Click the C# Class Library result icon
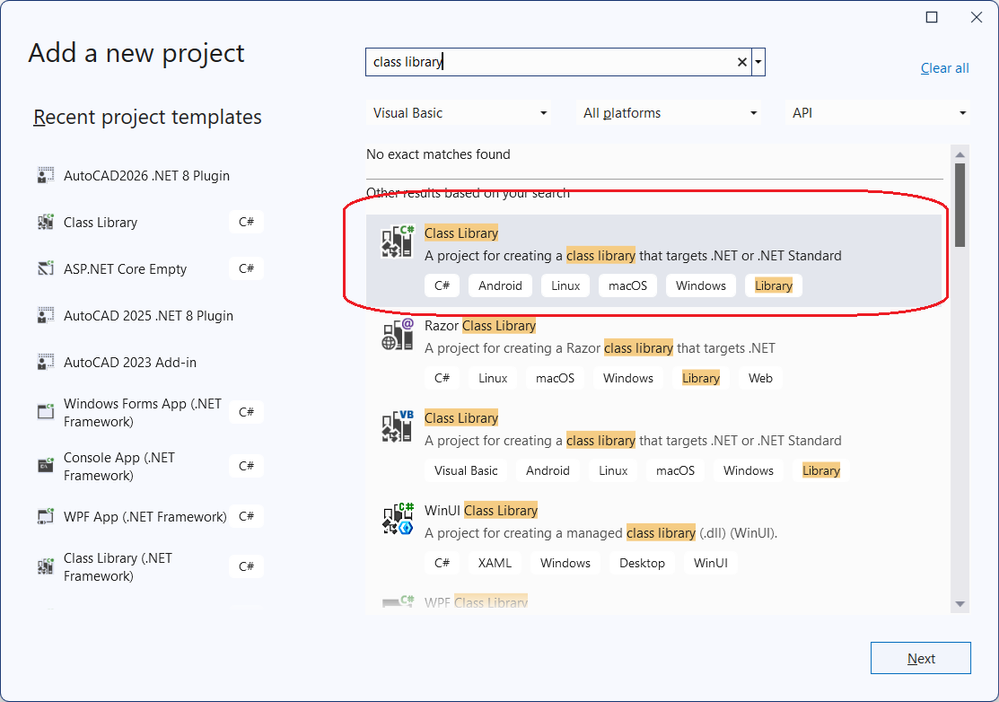 point(398,241)
